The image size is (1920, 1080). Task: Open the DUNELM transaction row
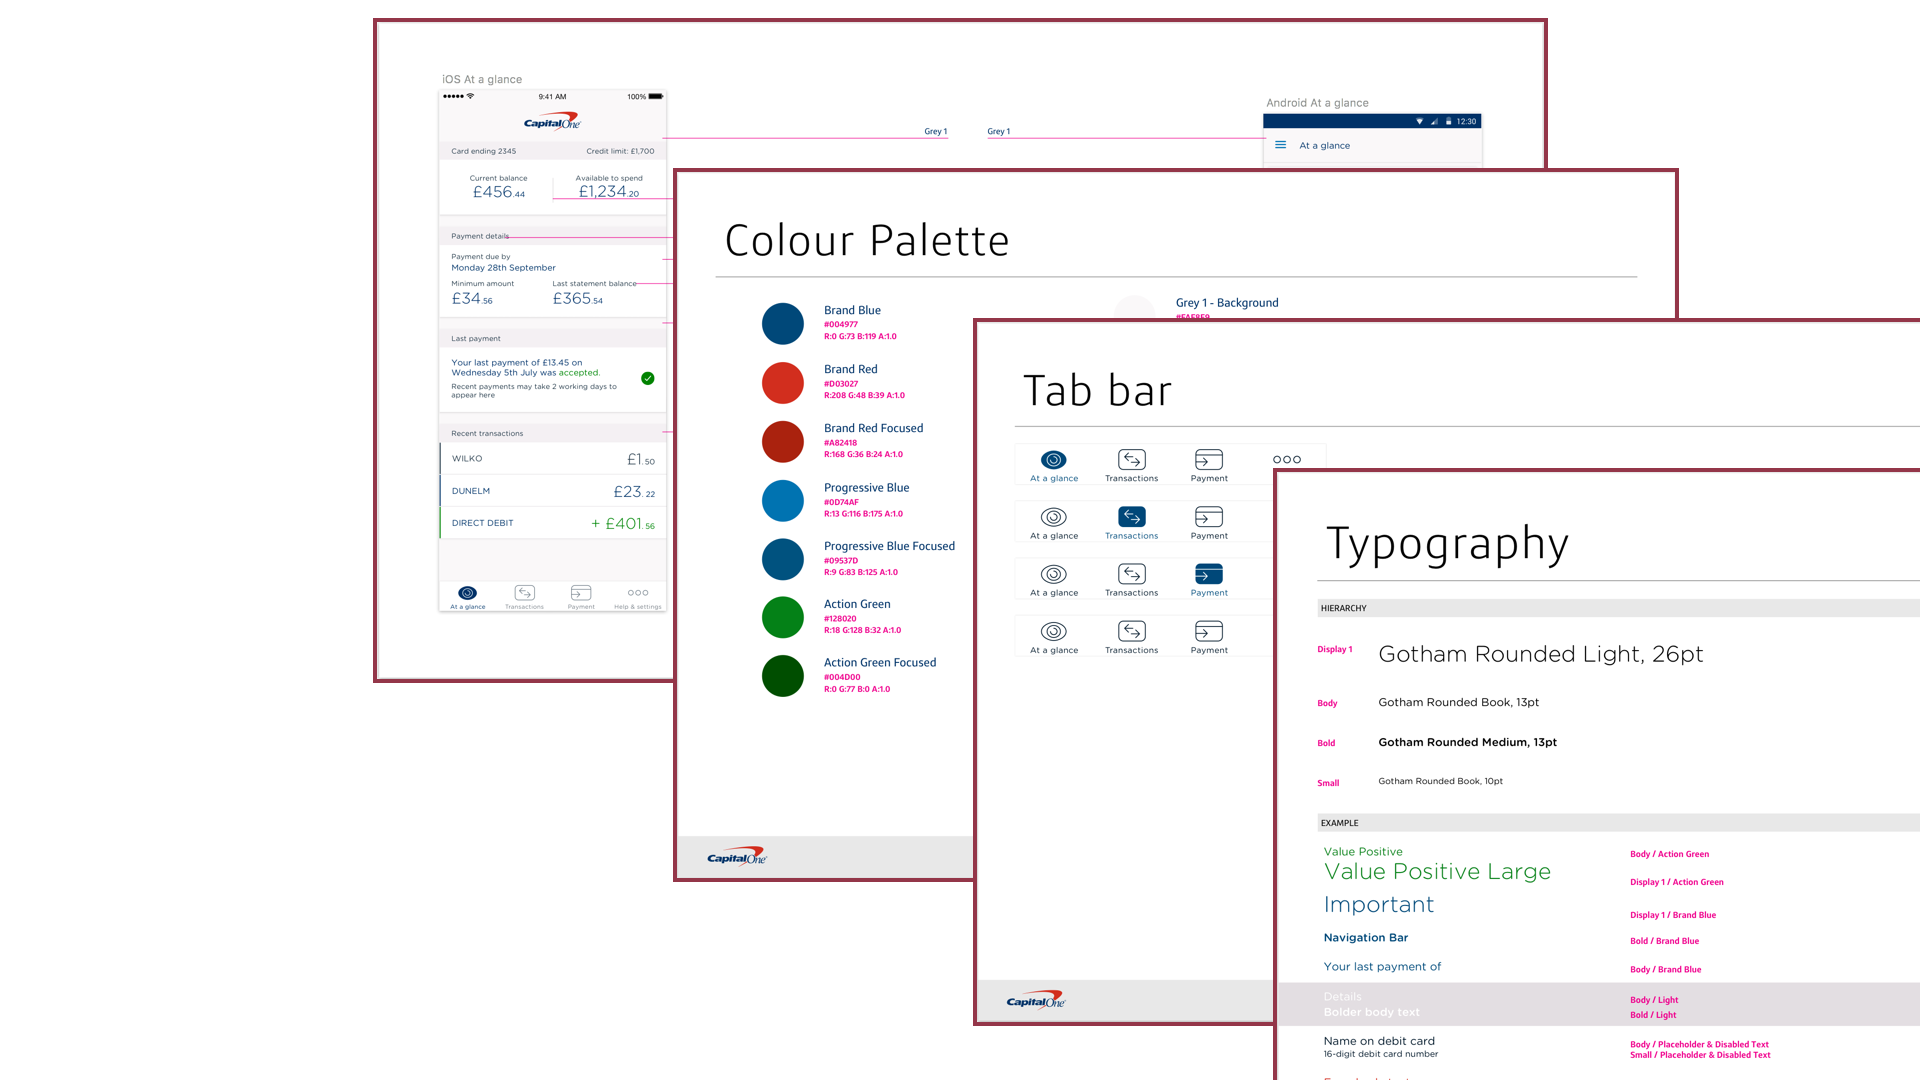[552, 491]
